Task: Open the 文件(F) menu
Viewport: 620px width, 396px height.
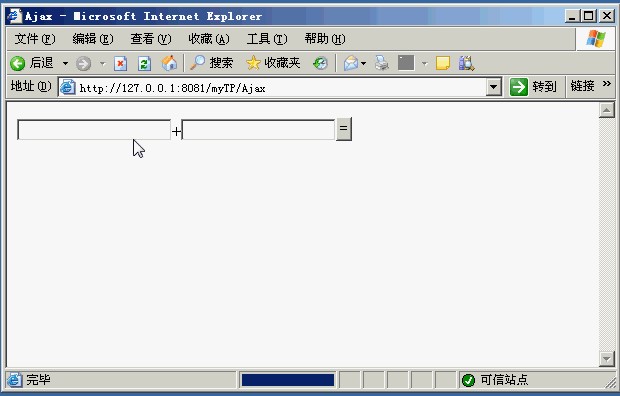Action: tap(35, 39)
